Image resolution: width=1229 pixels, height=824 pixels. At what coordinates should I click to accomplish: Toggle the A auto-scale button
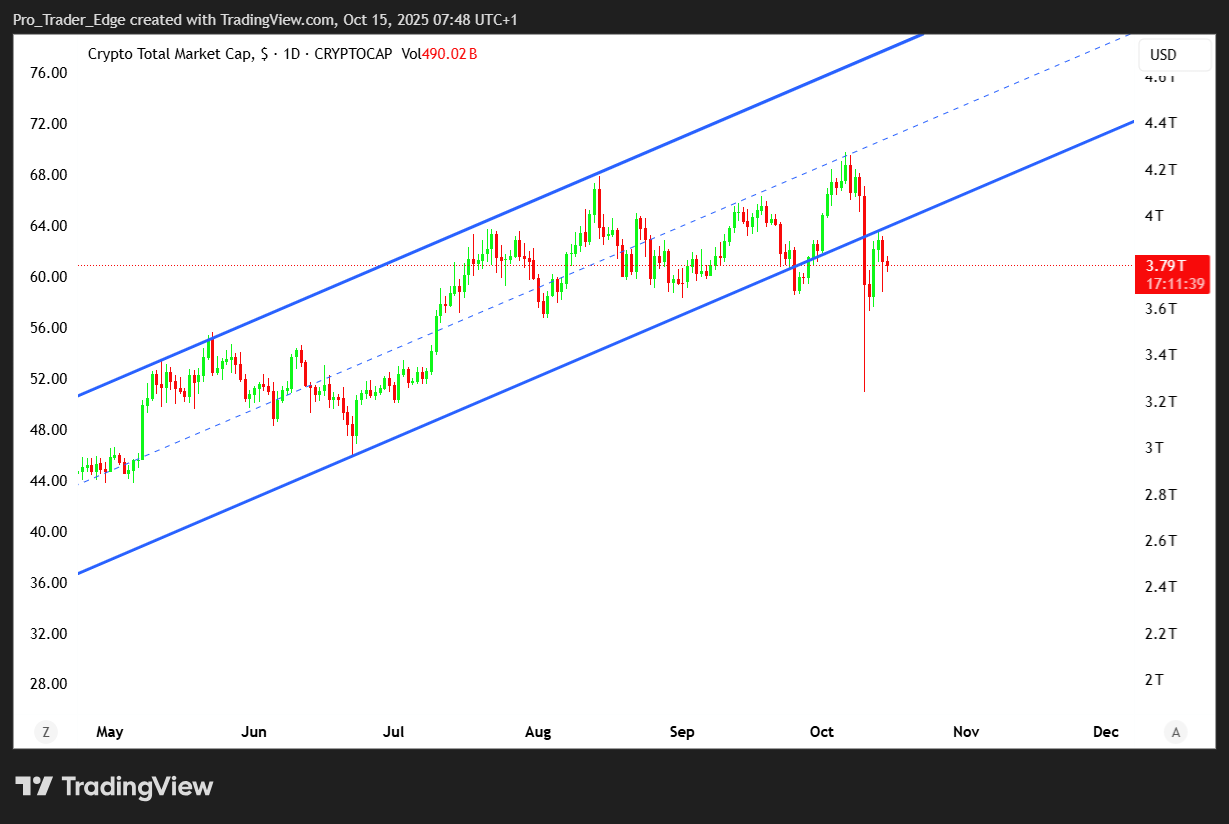pos(1176,732)
